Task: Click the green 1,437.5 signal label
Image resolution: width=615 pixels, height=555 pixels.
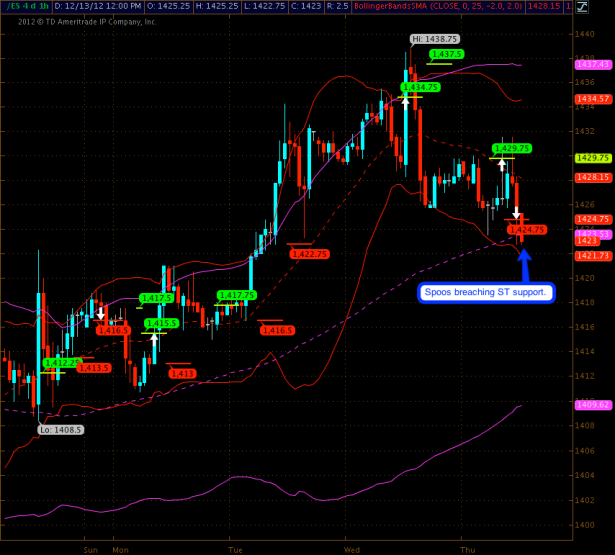Action: pyautogui.click(x=446, y=54)
